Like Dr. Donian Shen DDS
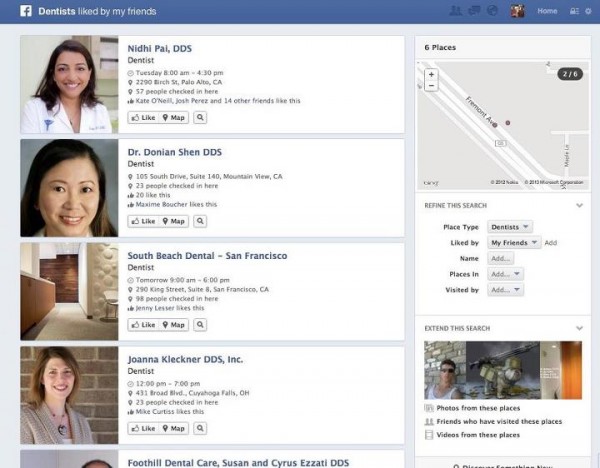This screenshot has height=468, width=600. click(143, 221)
